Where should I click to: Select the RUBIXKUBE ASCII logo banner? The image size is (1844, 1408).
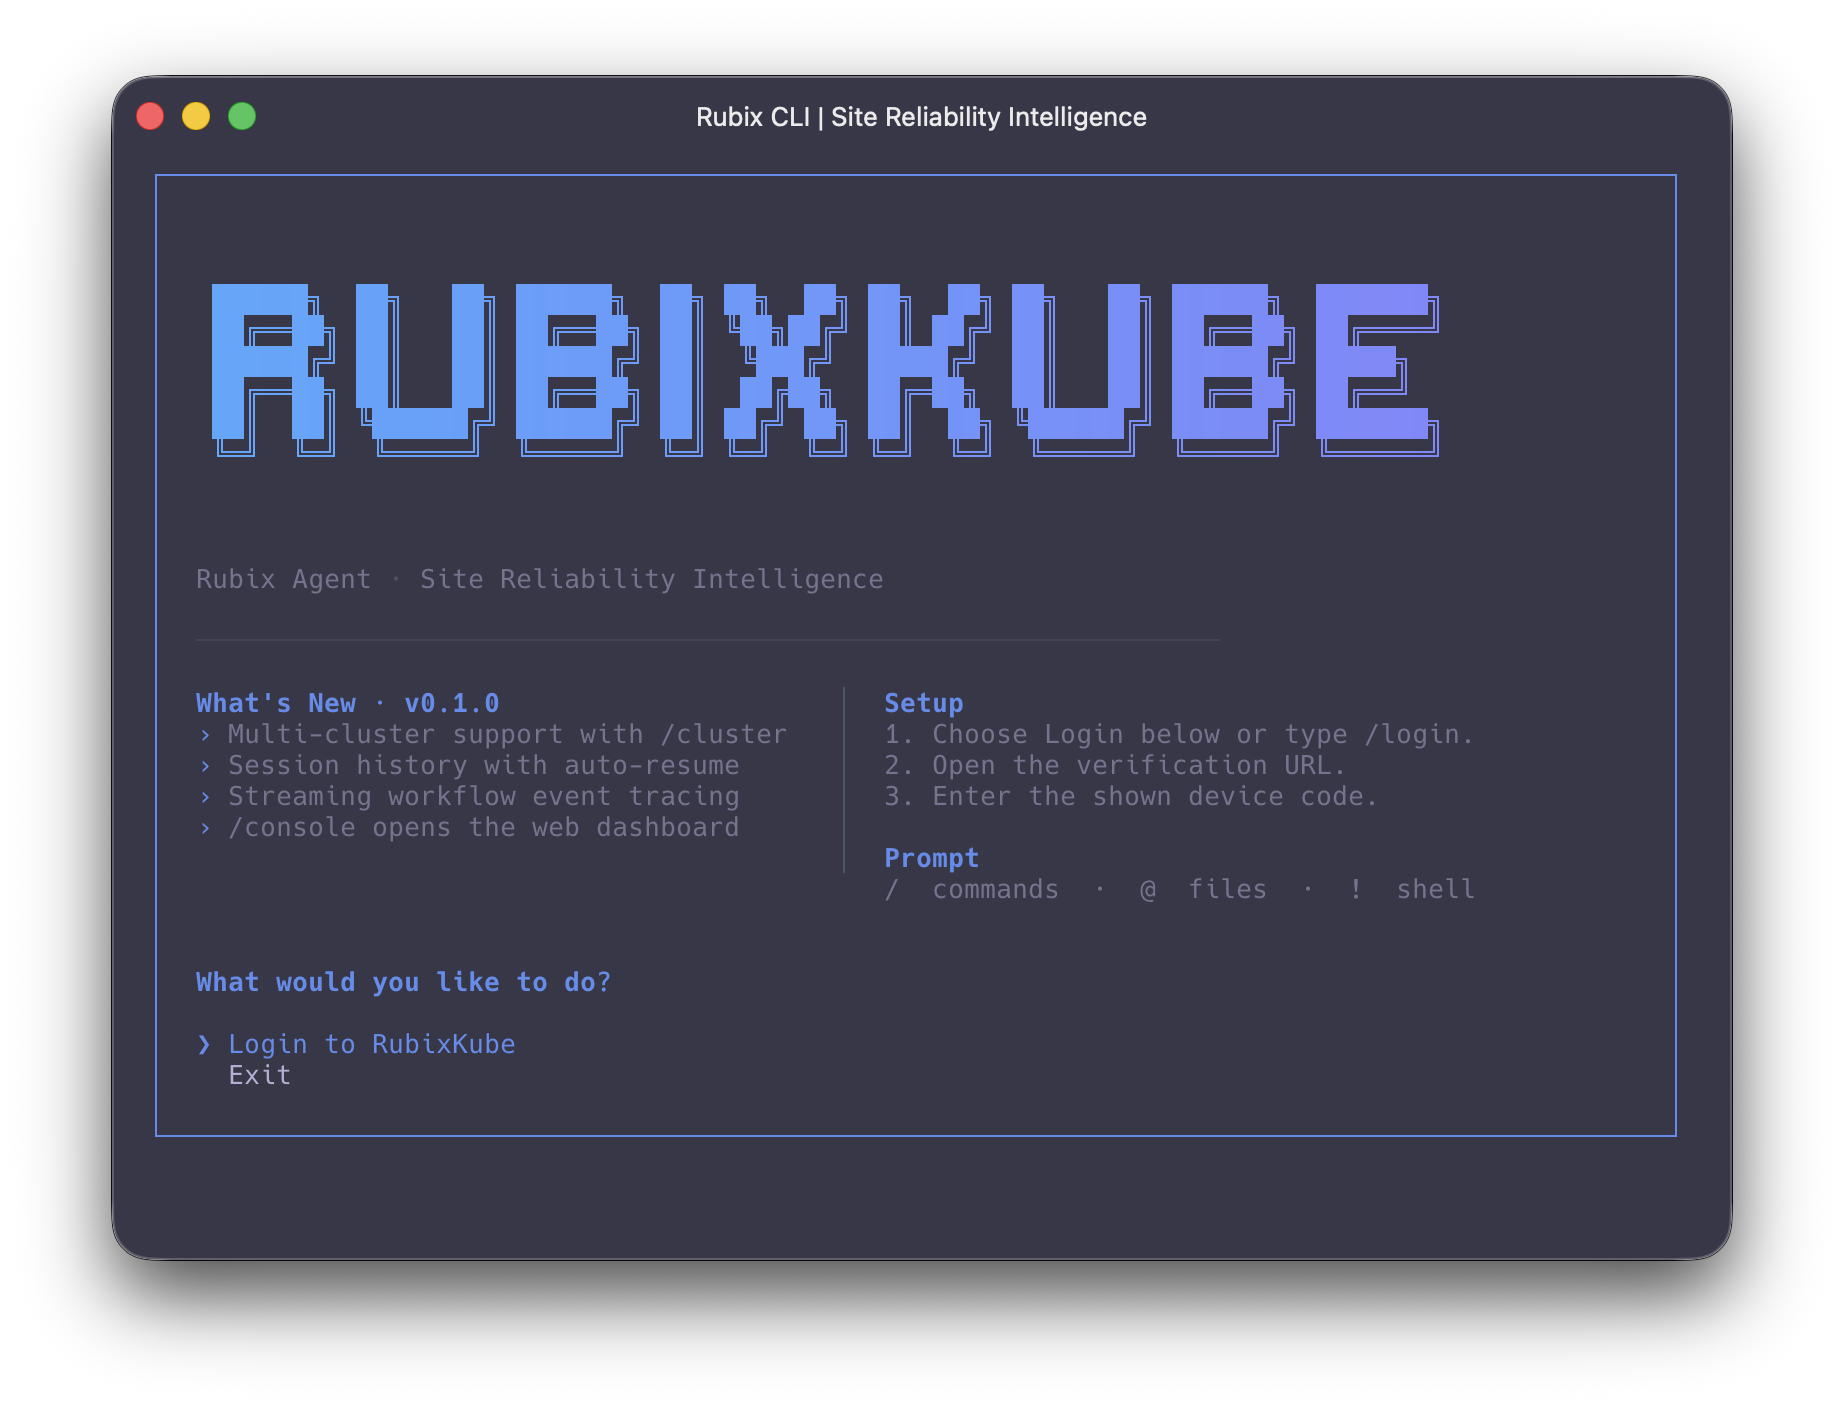[x=825, y=370]
